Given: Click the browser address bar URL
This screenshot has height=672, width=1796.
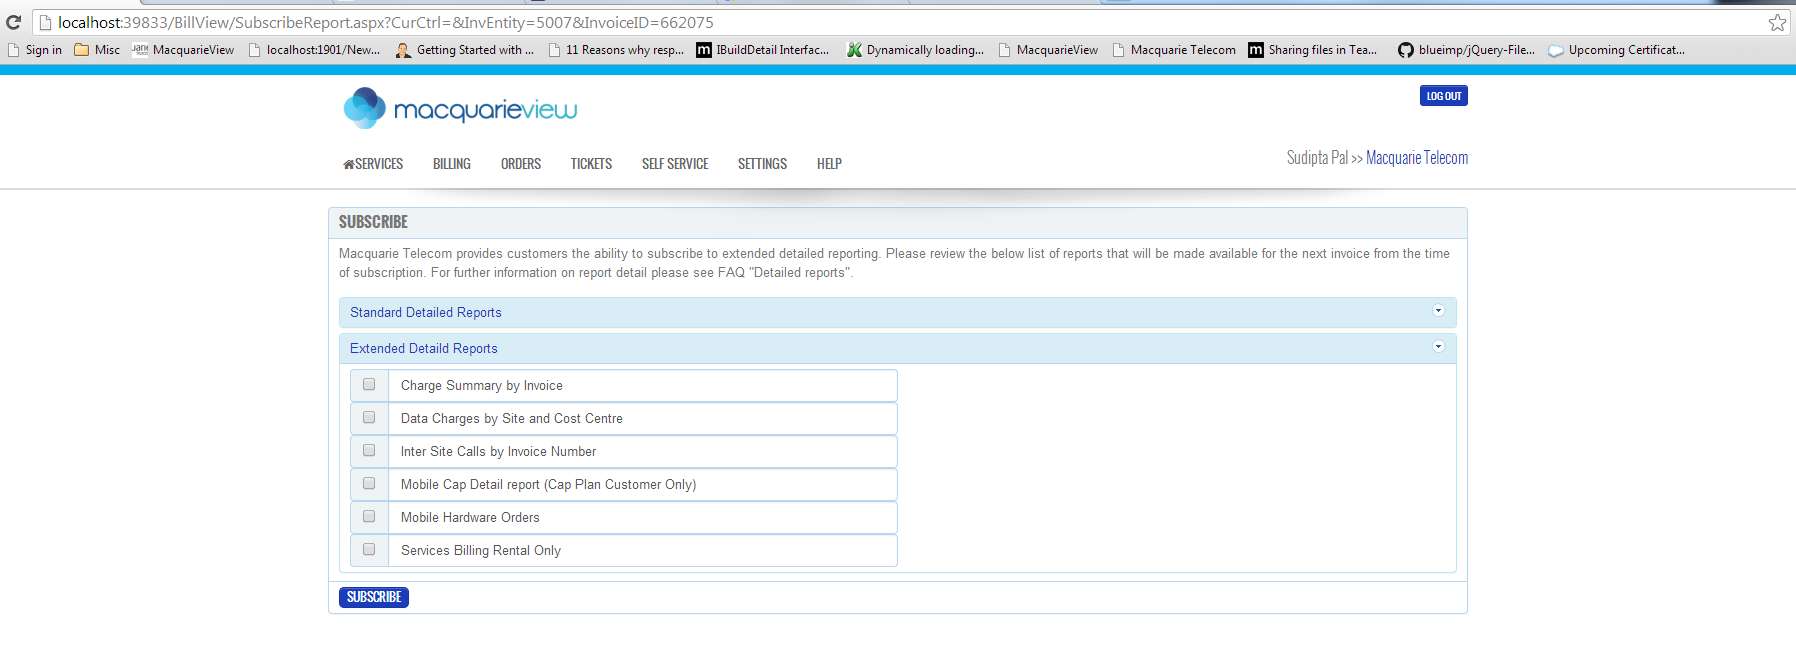Looking at the screenshot, I should [x=385, y=22].
